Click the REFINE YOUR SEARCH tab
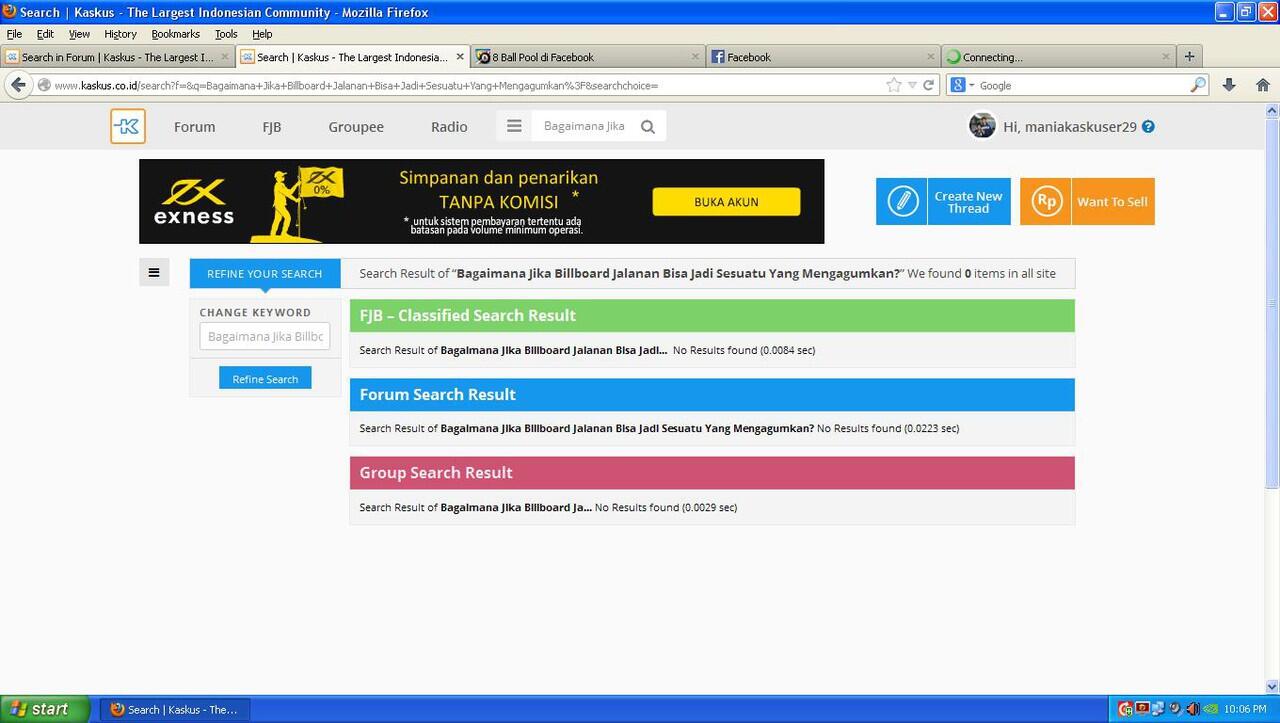Image resolution: width=1280 pixels, height=723 pixels. (265, 273)
